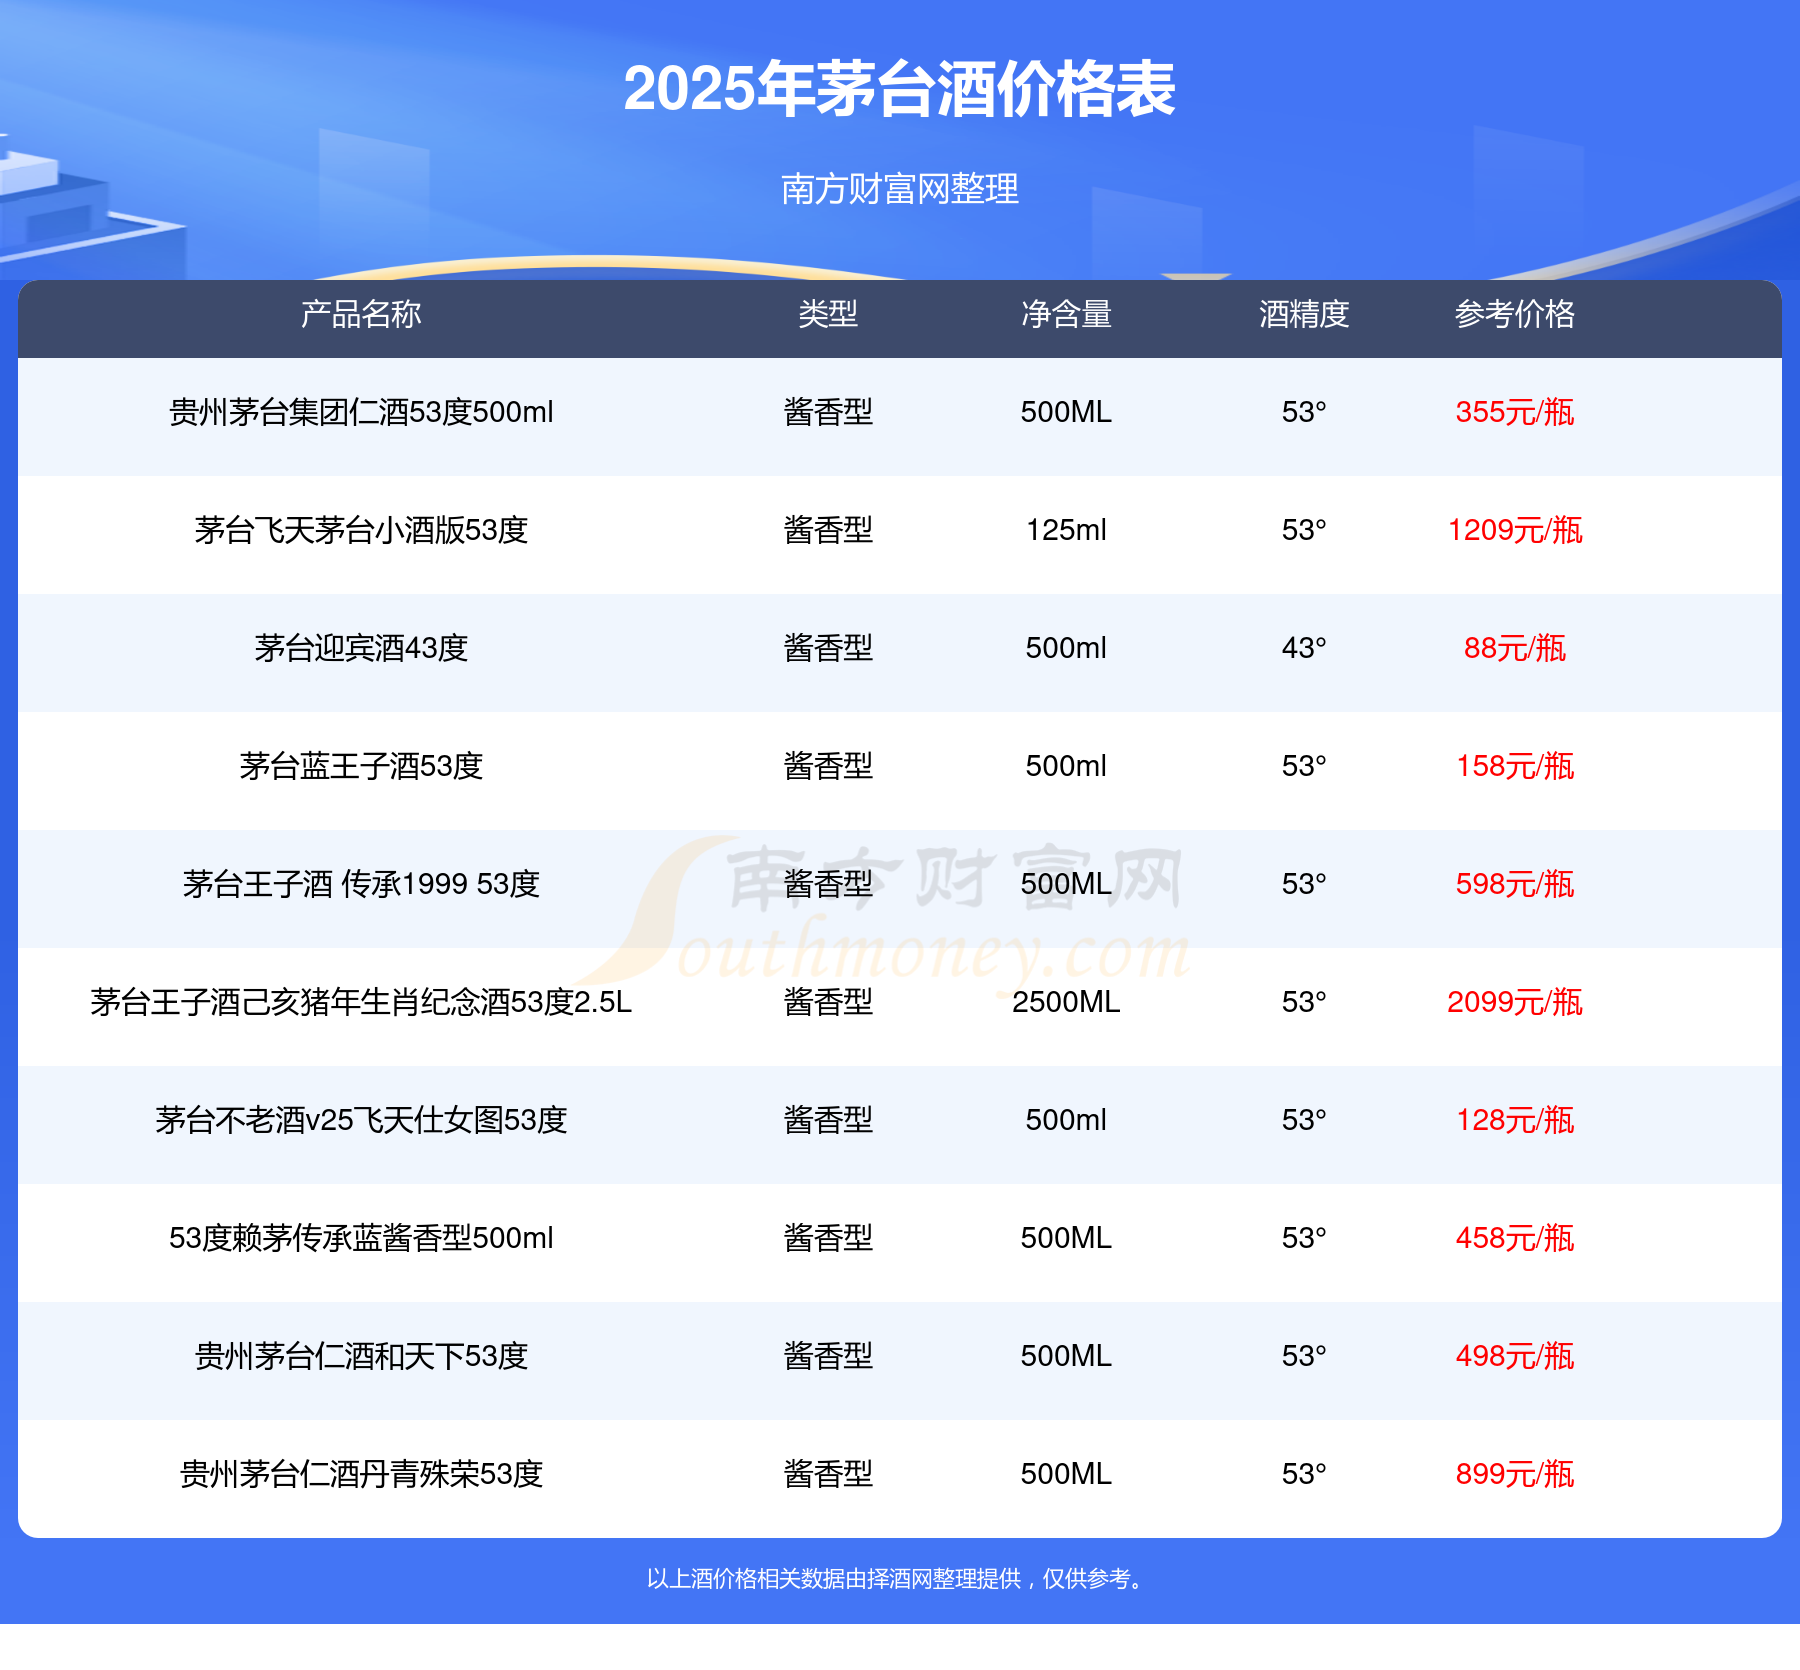Select 贵州茅台仁酒和天下53度 product name
Viewport: 1800px width, 1670px height.
361,1356
